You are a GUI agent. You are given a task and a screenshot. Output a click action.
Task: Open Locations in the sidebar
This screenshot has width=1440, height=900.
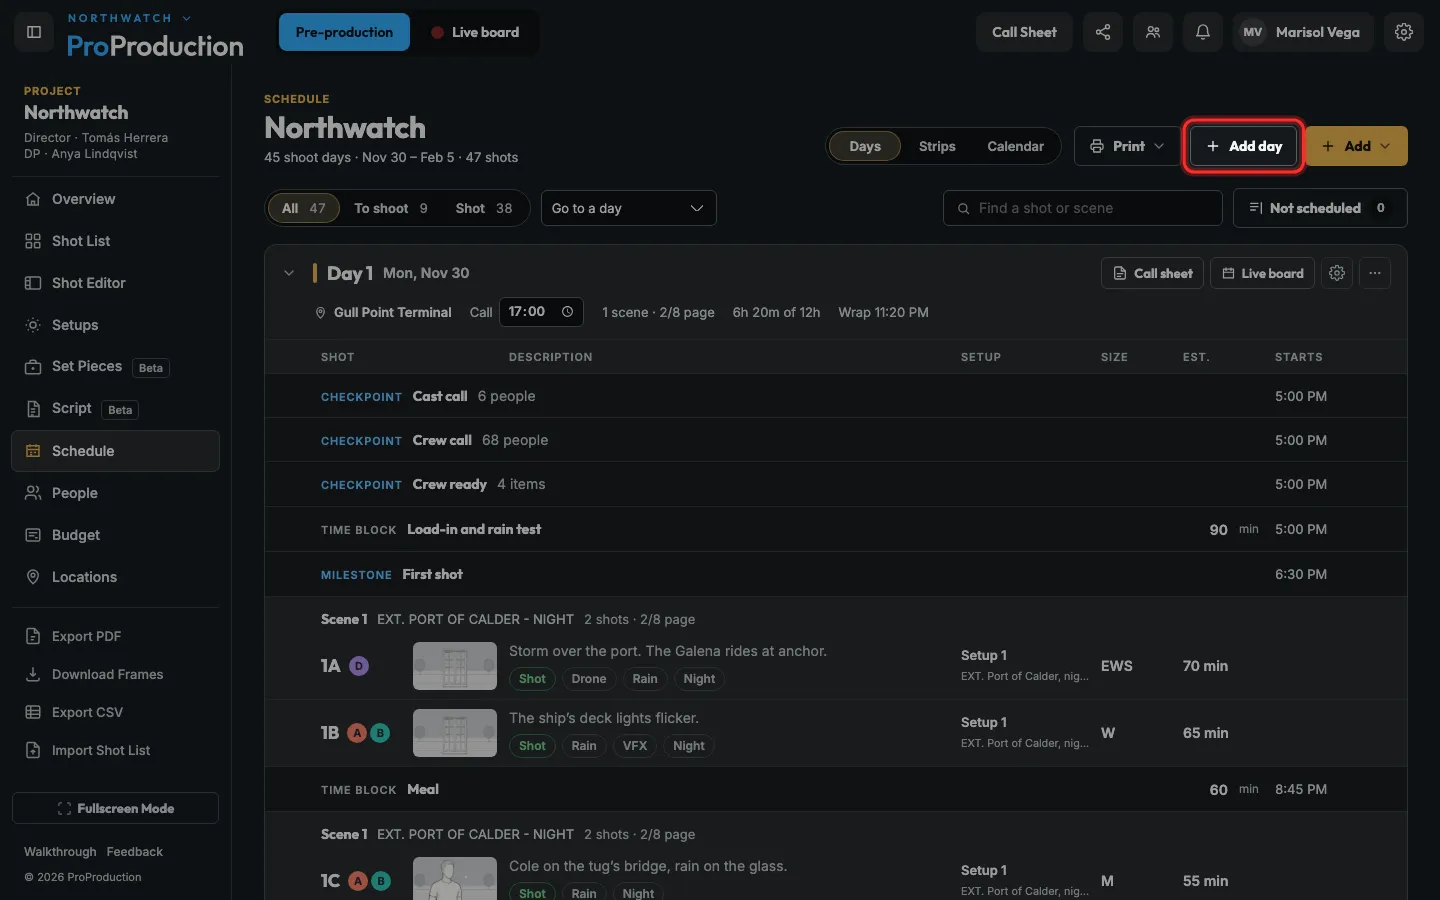(x=116, y=577)
